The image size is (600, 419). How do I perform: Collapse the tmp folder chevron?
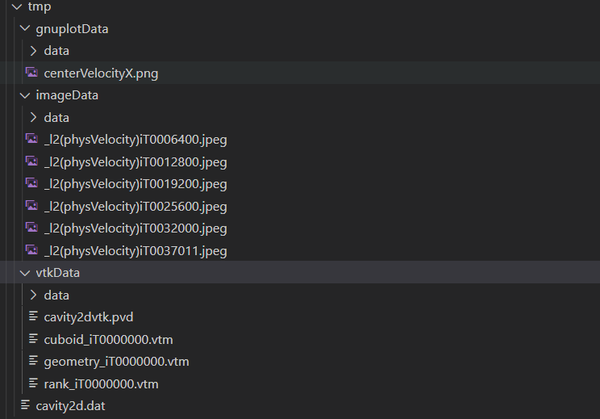click(x=12, y=7)
